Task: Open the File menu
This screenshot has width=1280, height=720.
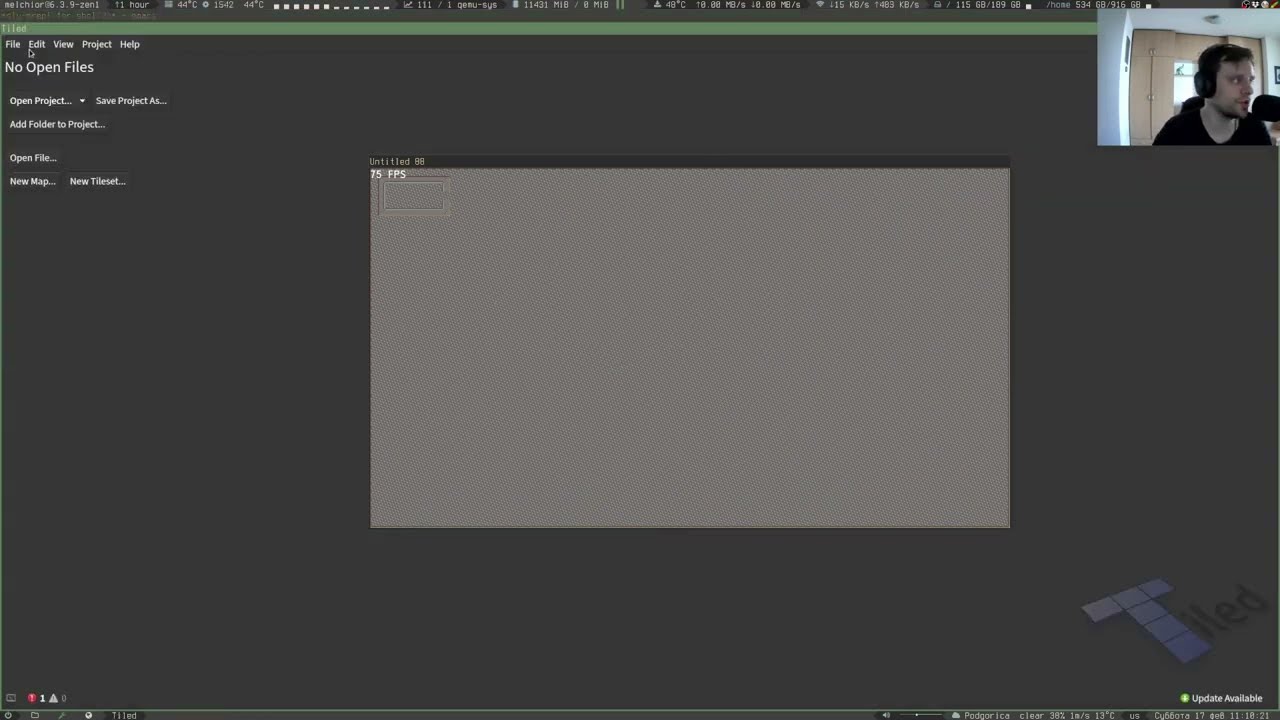Action: (13, 44)
